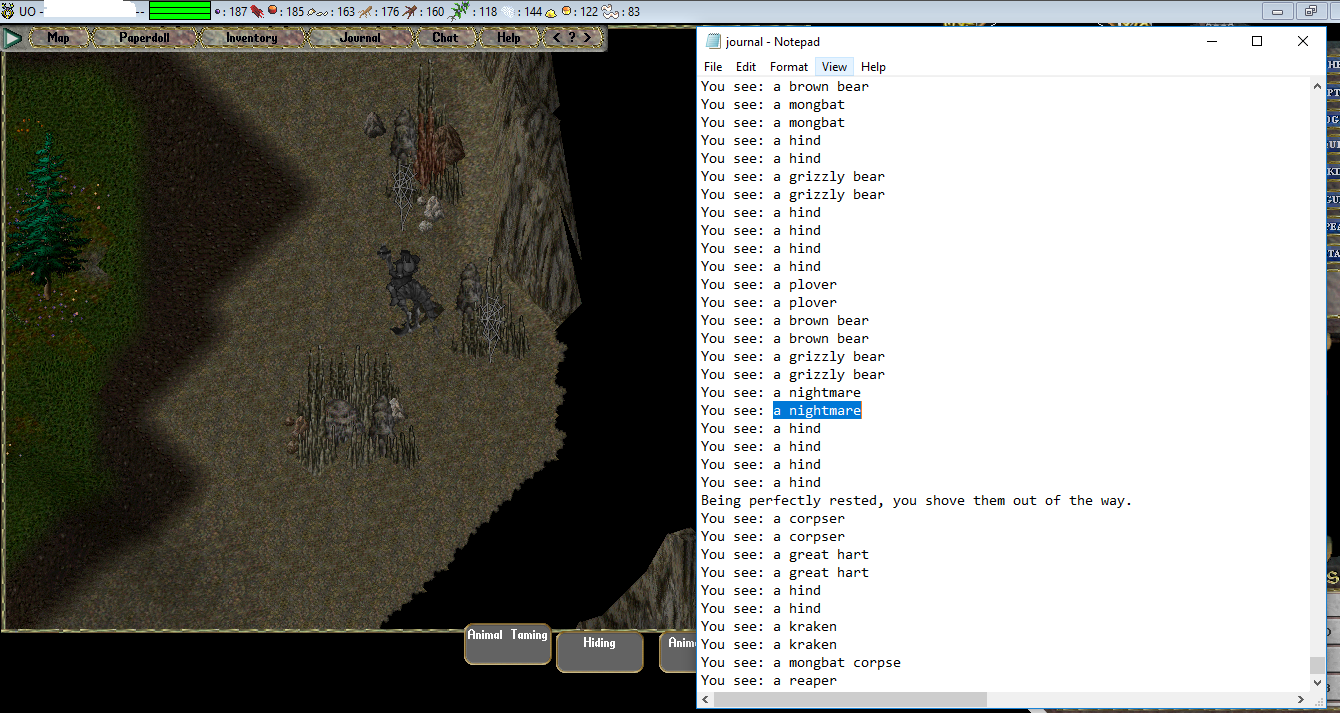This screenshot has width=1340, height=713.
Task: Click the Notepad document icon in the title bar
Action: click(713, 41)
